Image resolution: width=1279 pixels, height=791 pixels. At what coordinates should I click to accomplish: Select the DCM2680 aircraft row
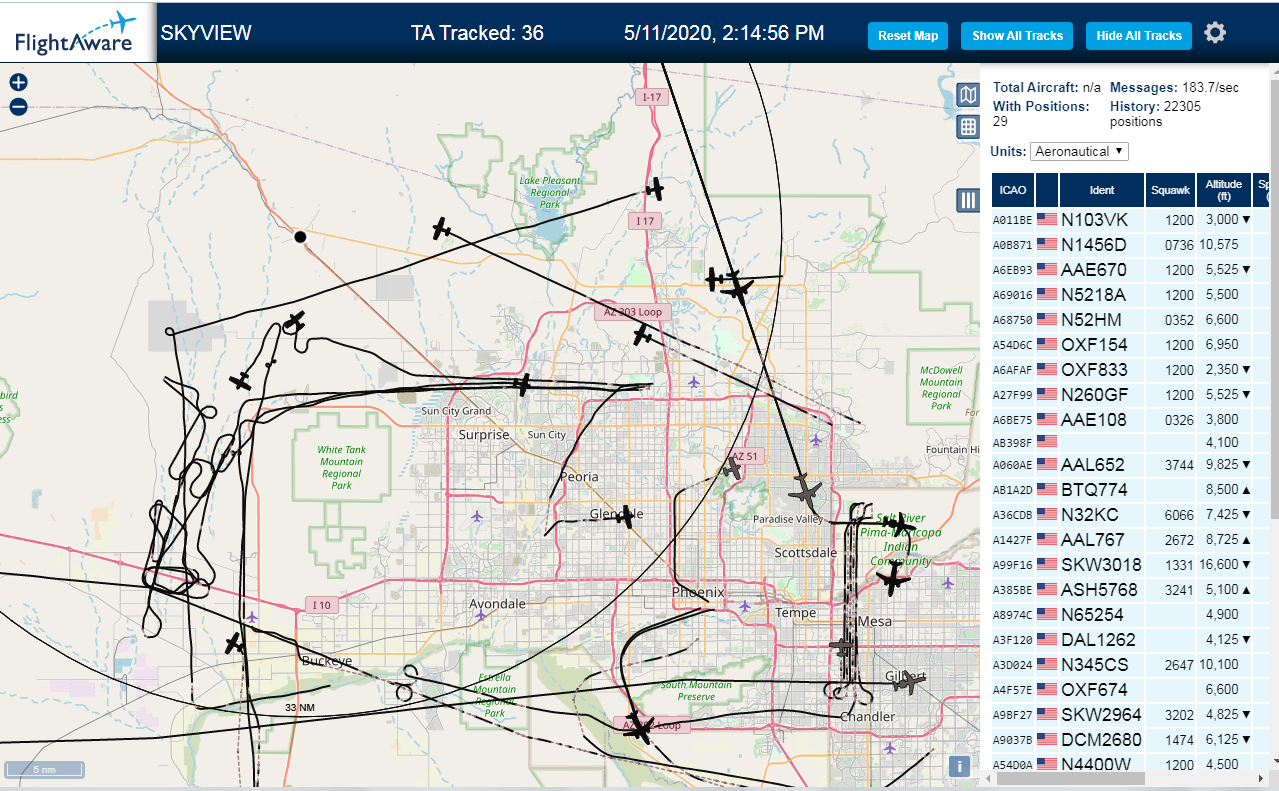1130,740
